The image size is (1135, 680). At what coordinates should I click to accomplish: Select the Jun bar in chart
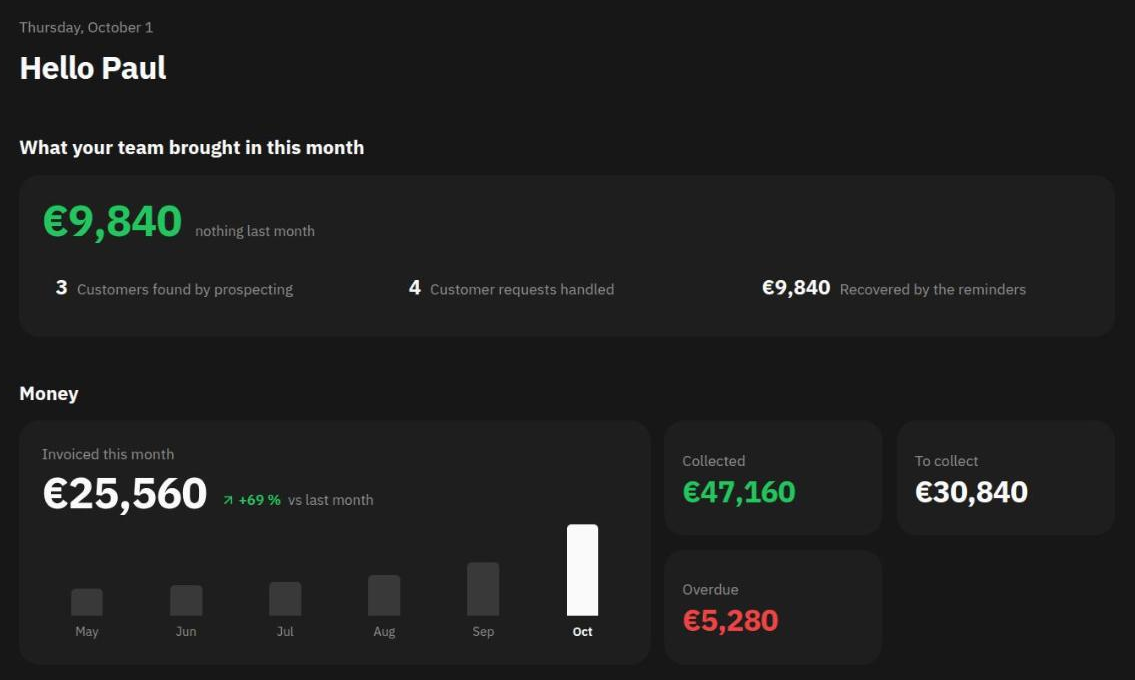186,600
